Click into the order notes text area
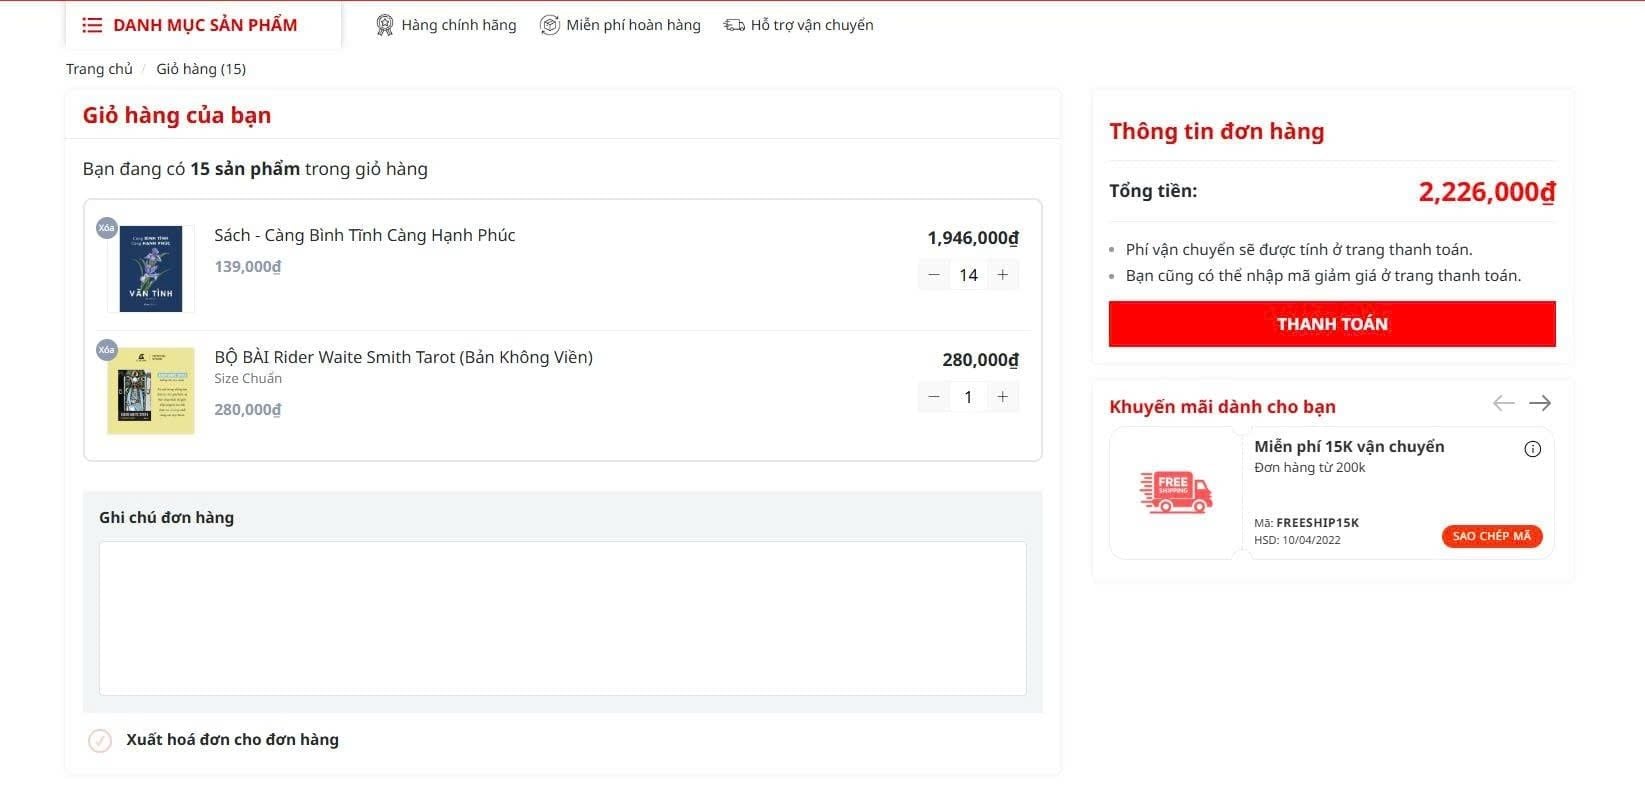1645x791 pixels. 562,618
